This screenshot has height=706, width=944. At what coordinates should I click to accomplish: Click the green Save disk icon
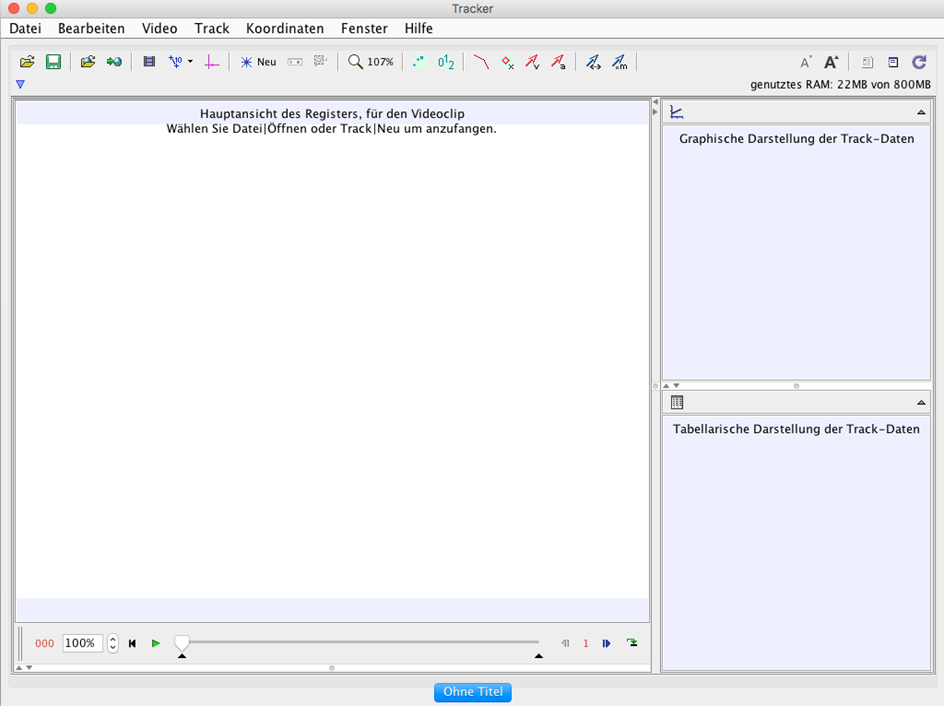pos(54,61)
